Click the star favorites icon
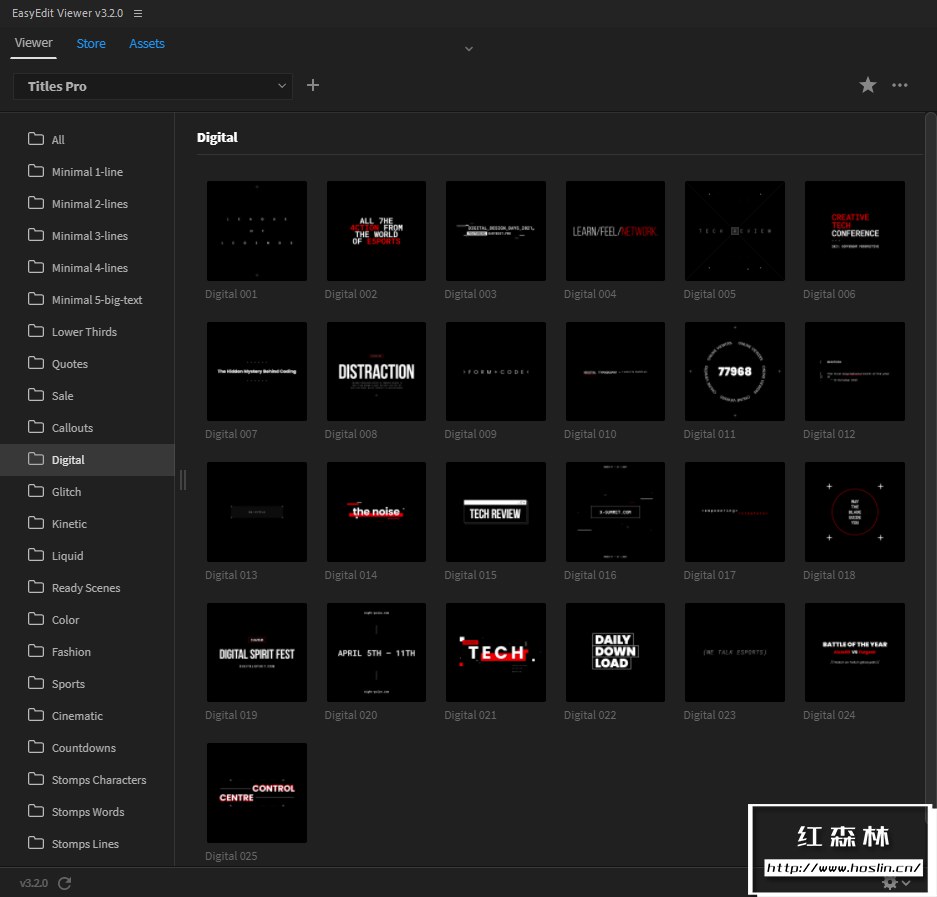Viewport: 937px width, 897px height. pos(868,86)
